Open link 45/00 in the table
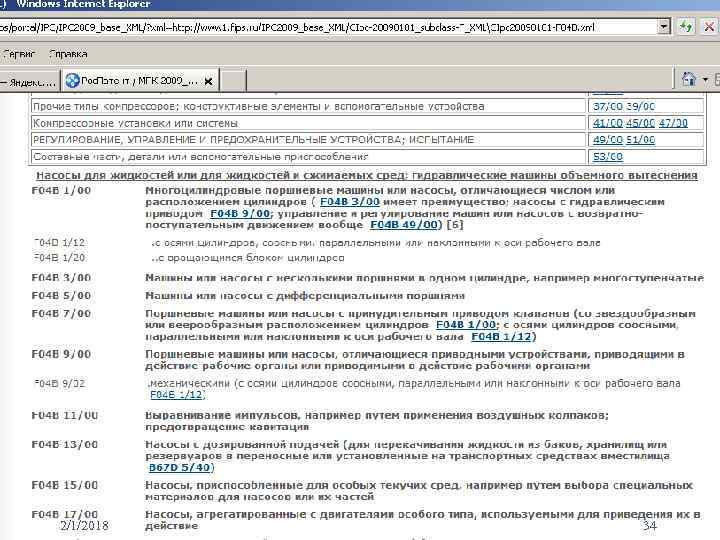 tap(641, 123)
